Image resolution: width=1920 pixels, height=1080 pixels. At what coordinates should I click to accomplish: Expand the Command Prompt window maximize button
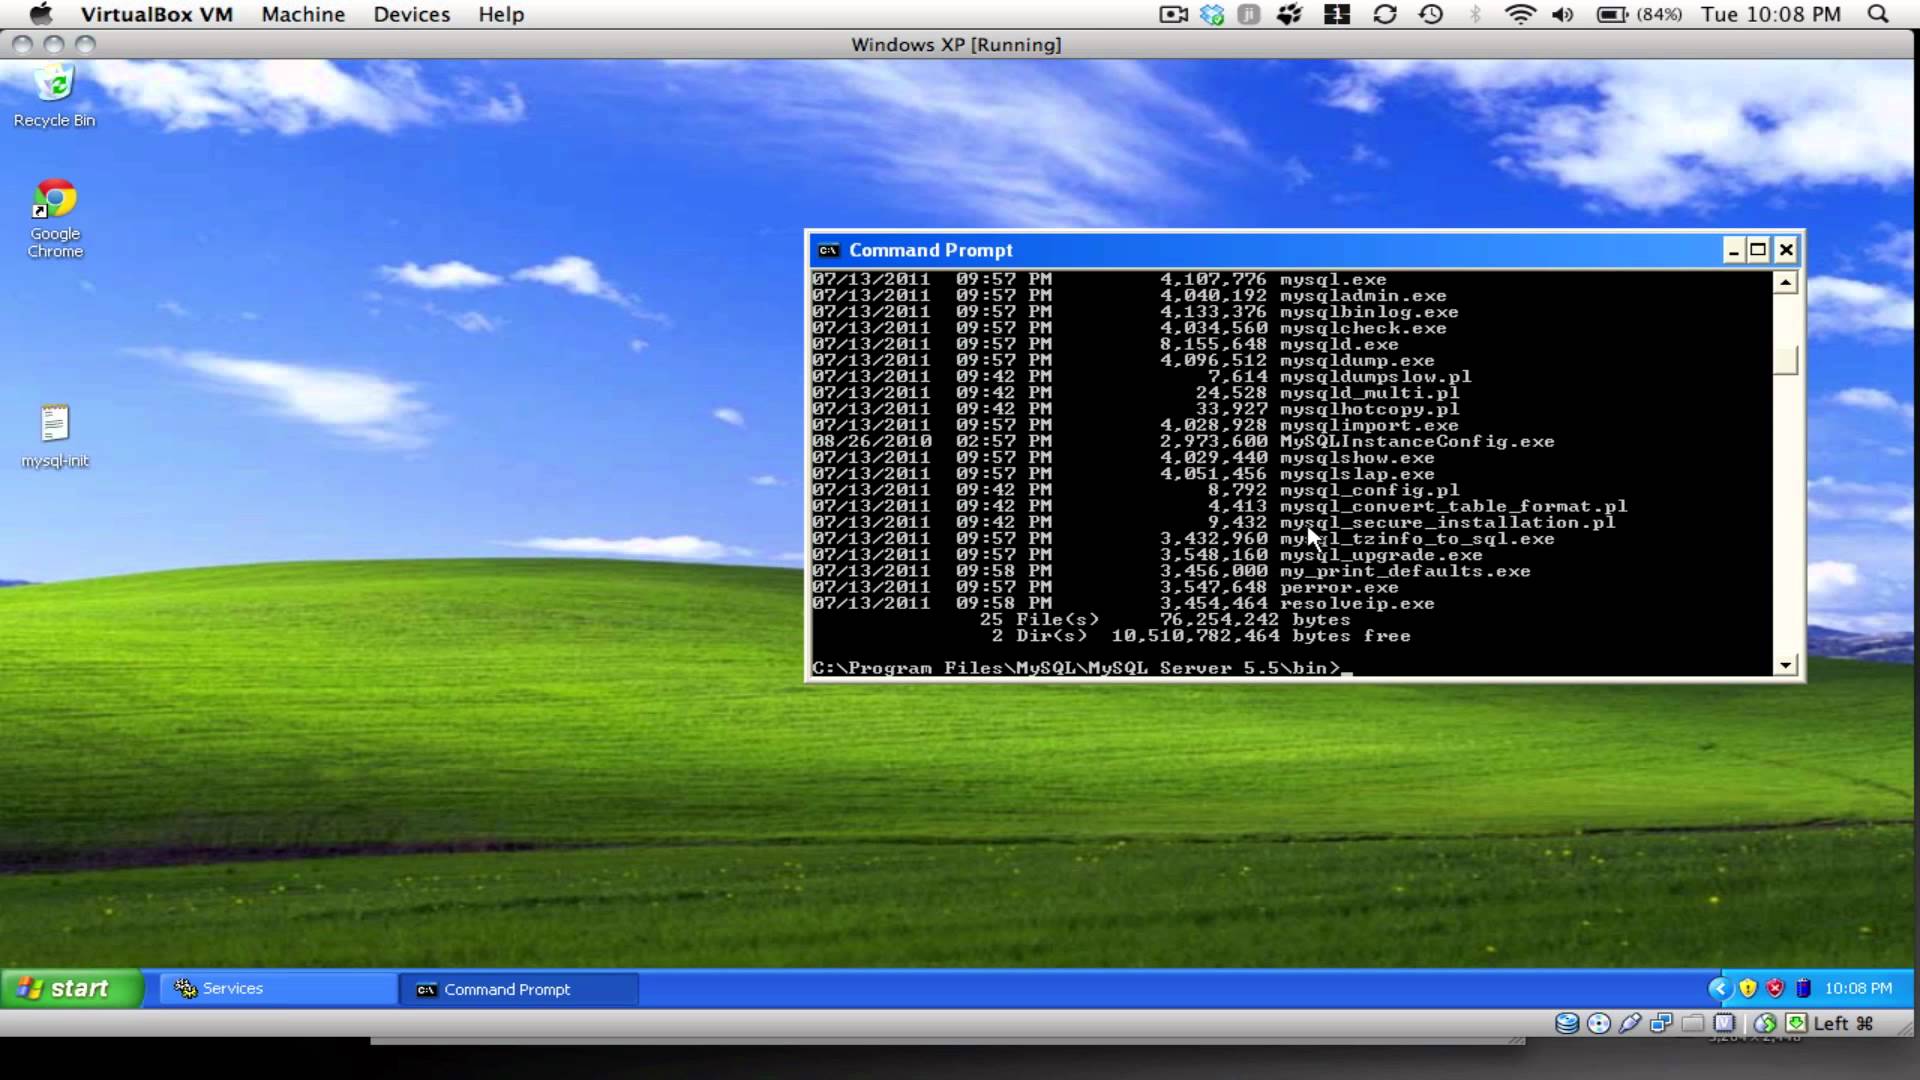tap(1758, 249)
